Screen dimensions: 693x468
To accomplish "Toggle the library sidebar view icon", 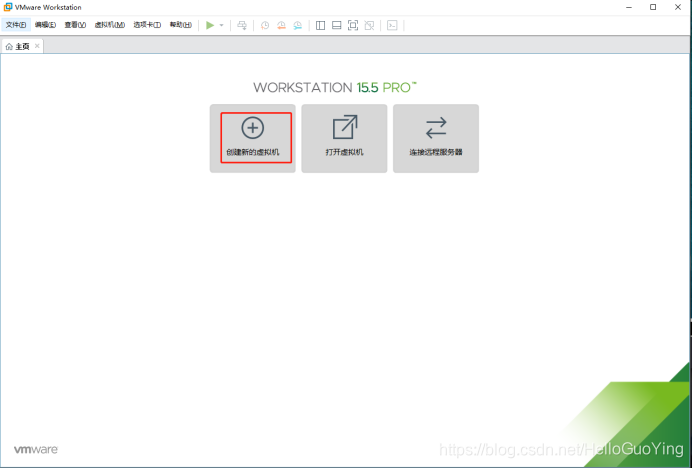I will point(320,25).
